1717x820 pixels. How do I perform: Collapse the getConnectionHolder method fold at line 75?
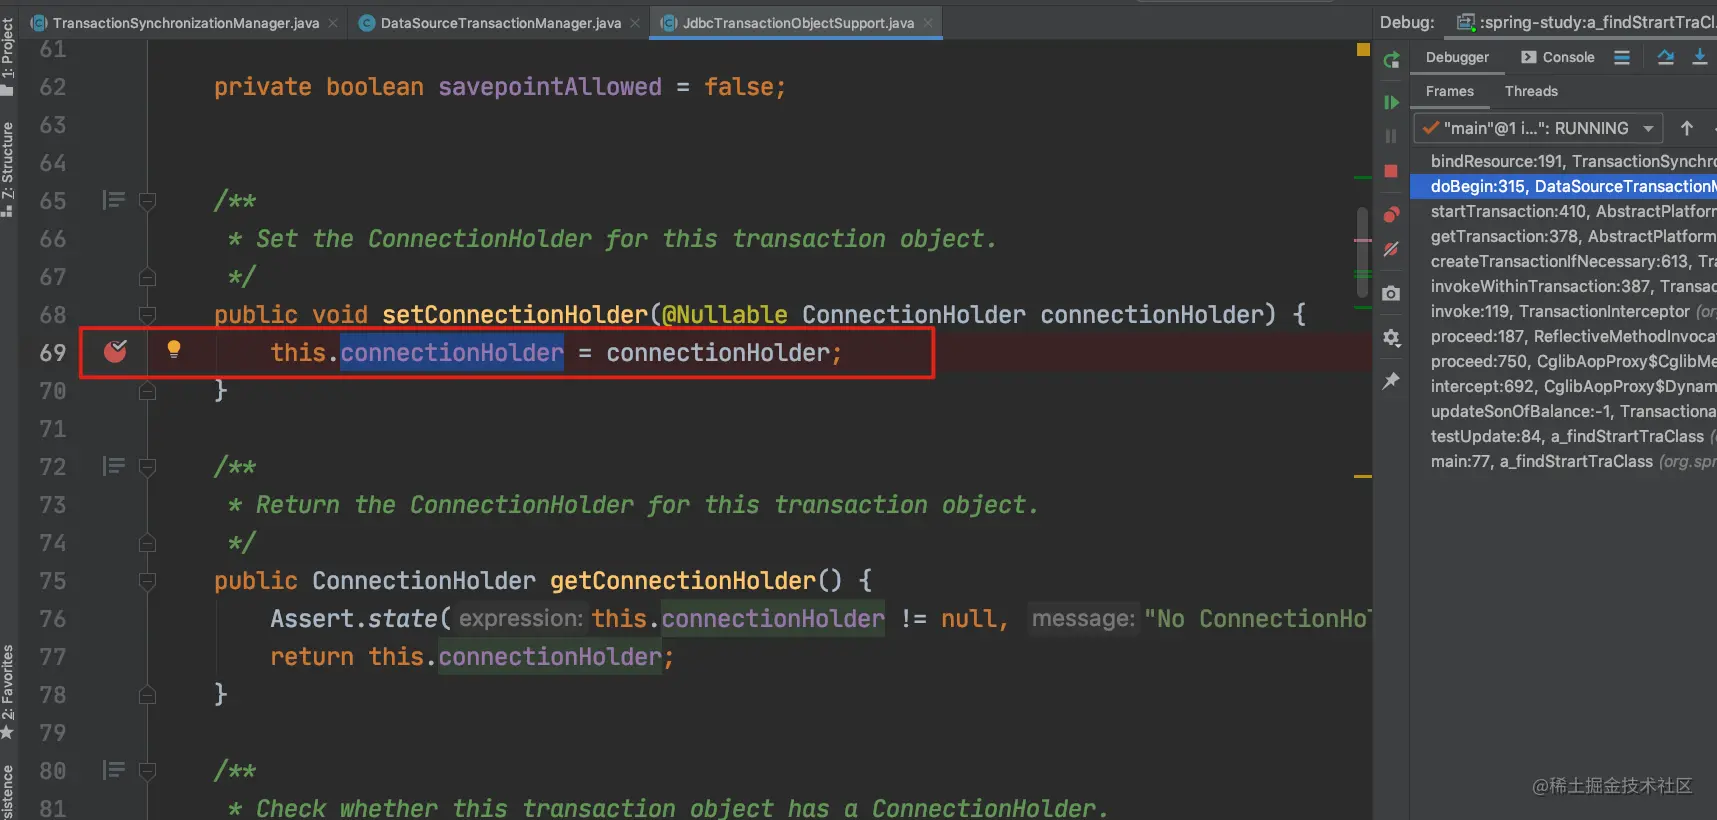(x=147, y=581)
